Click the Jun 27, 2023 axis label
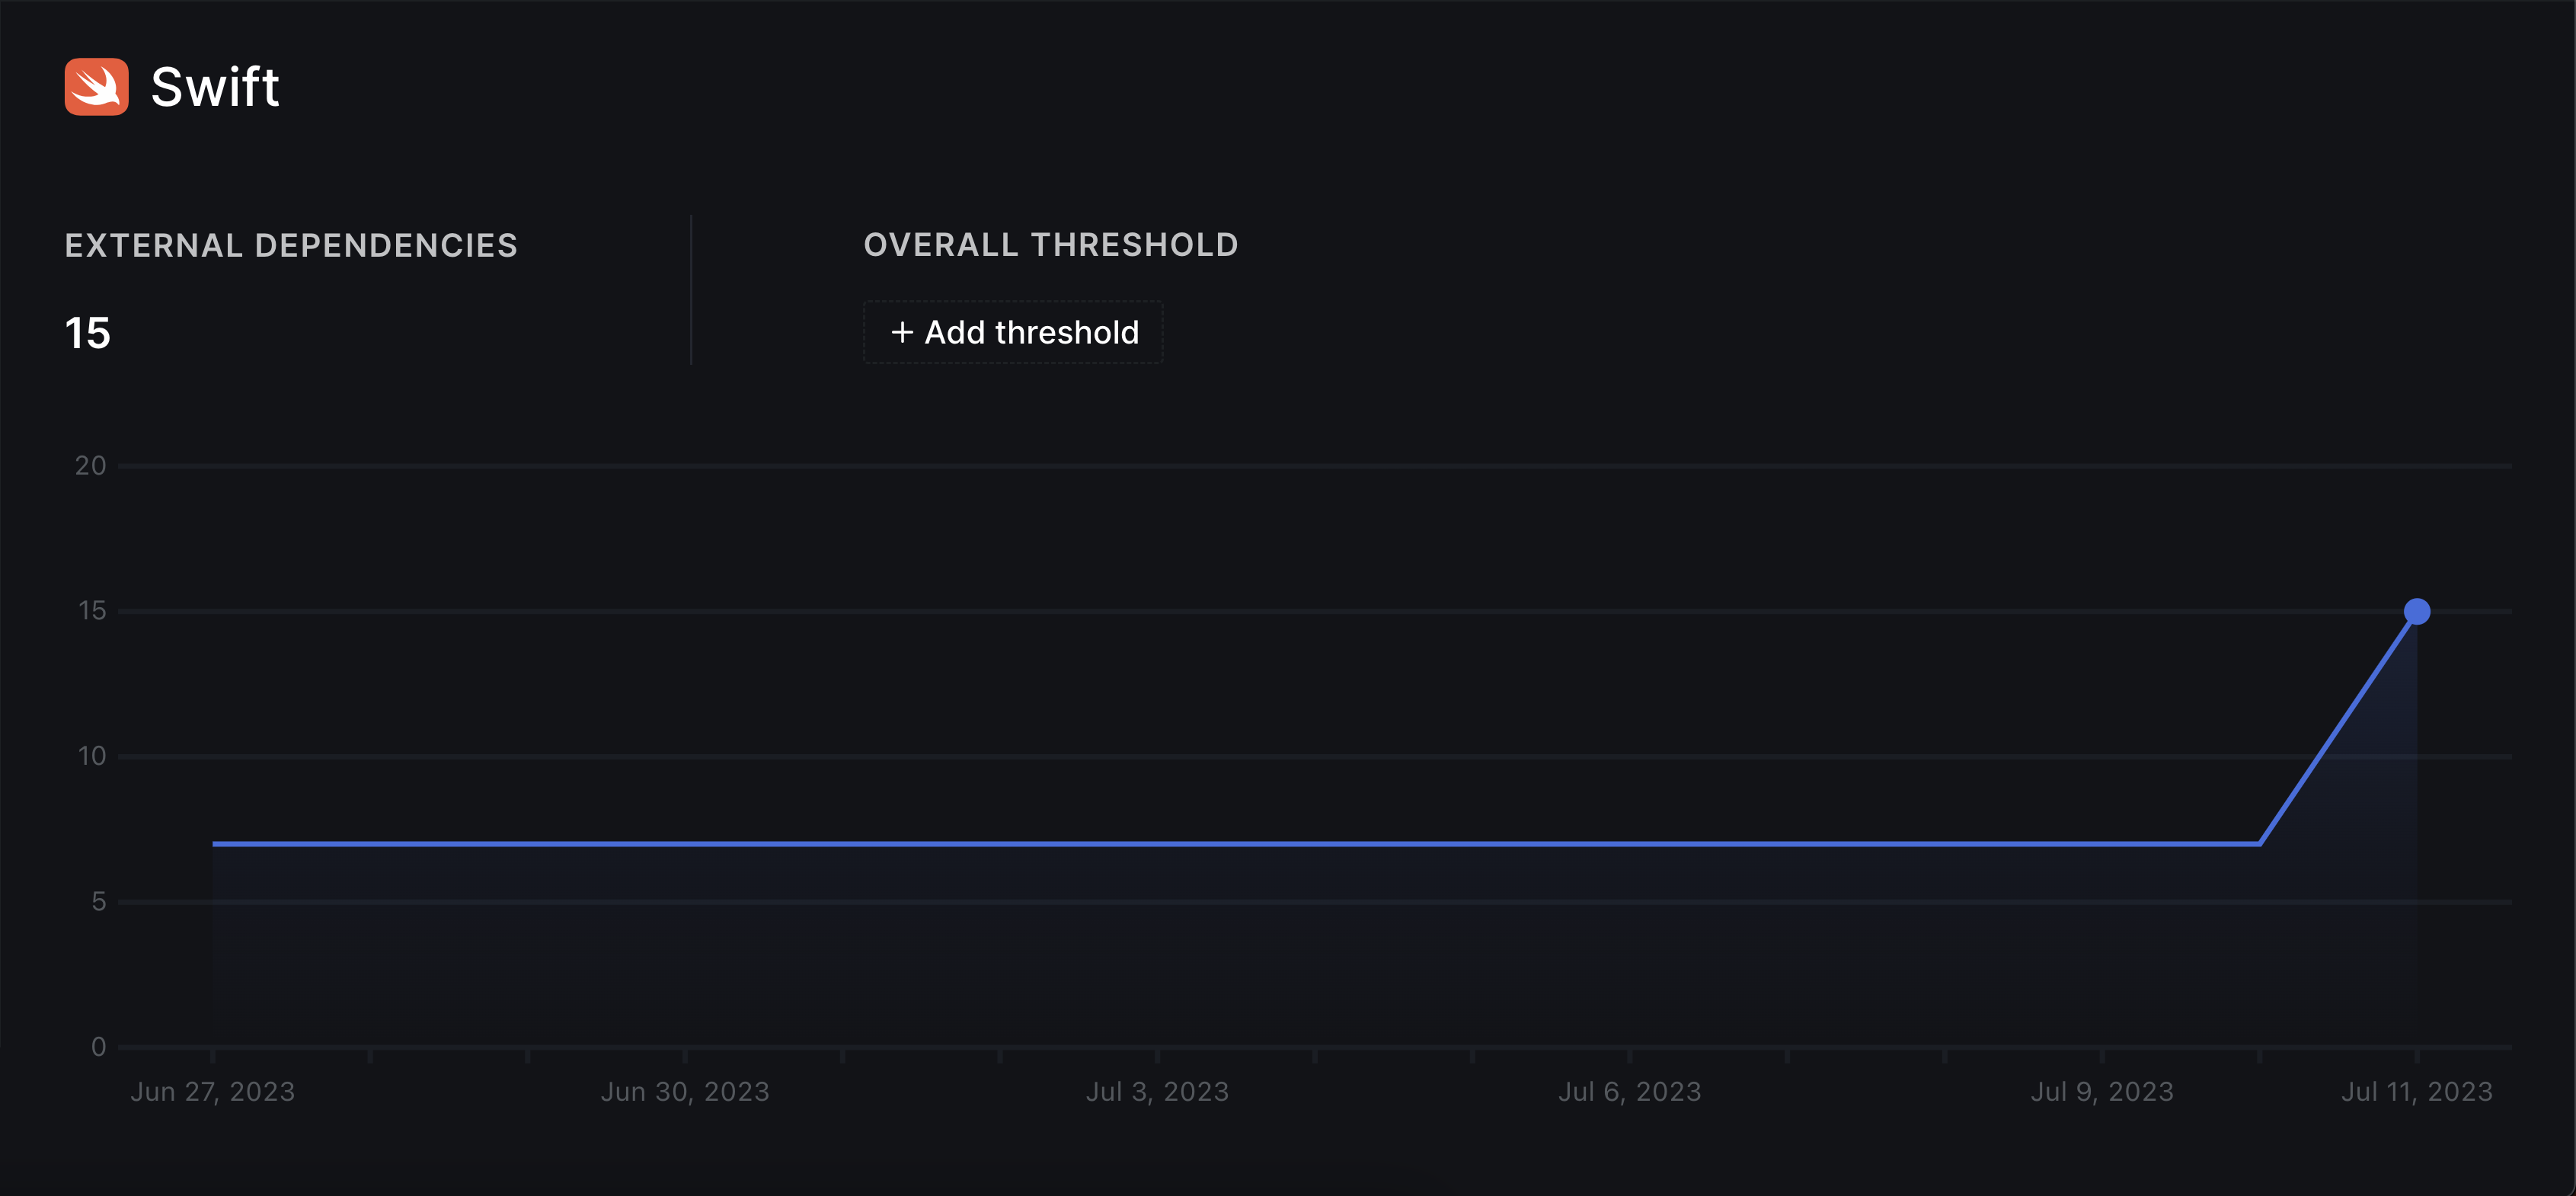2576x1196 pixels. (x=212, y=1091)
